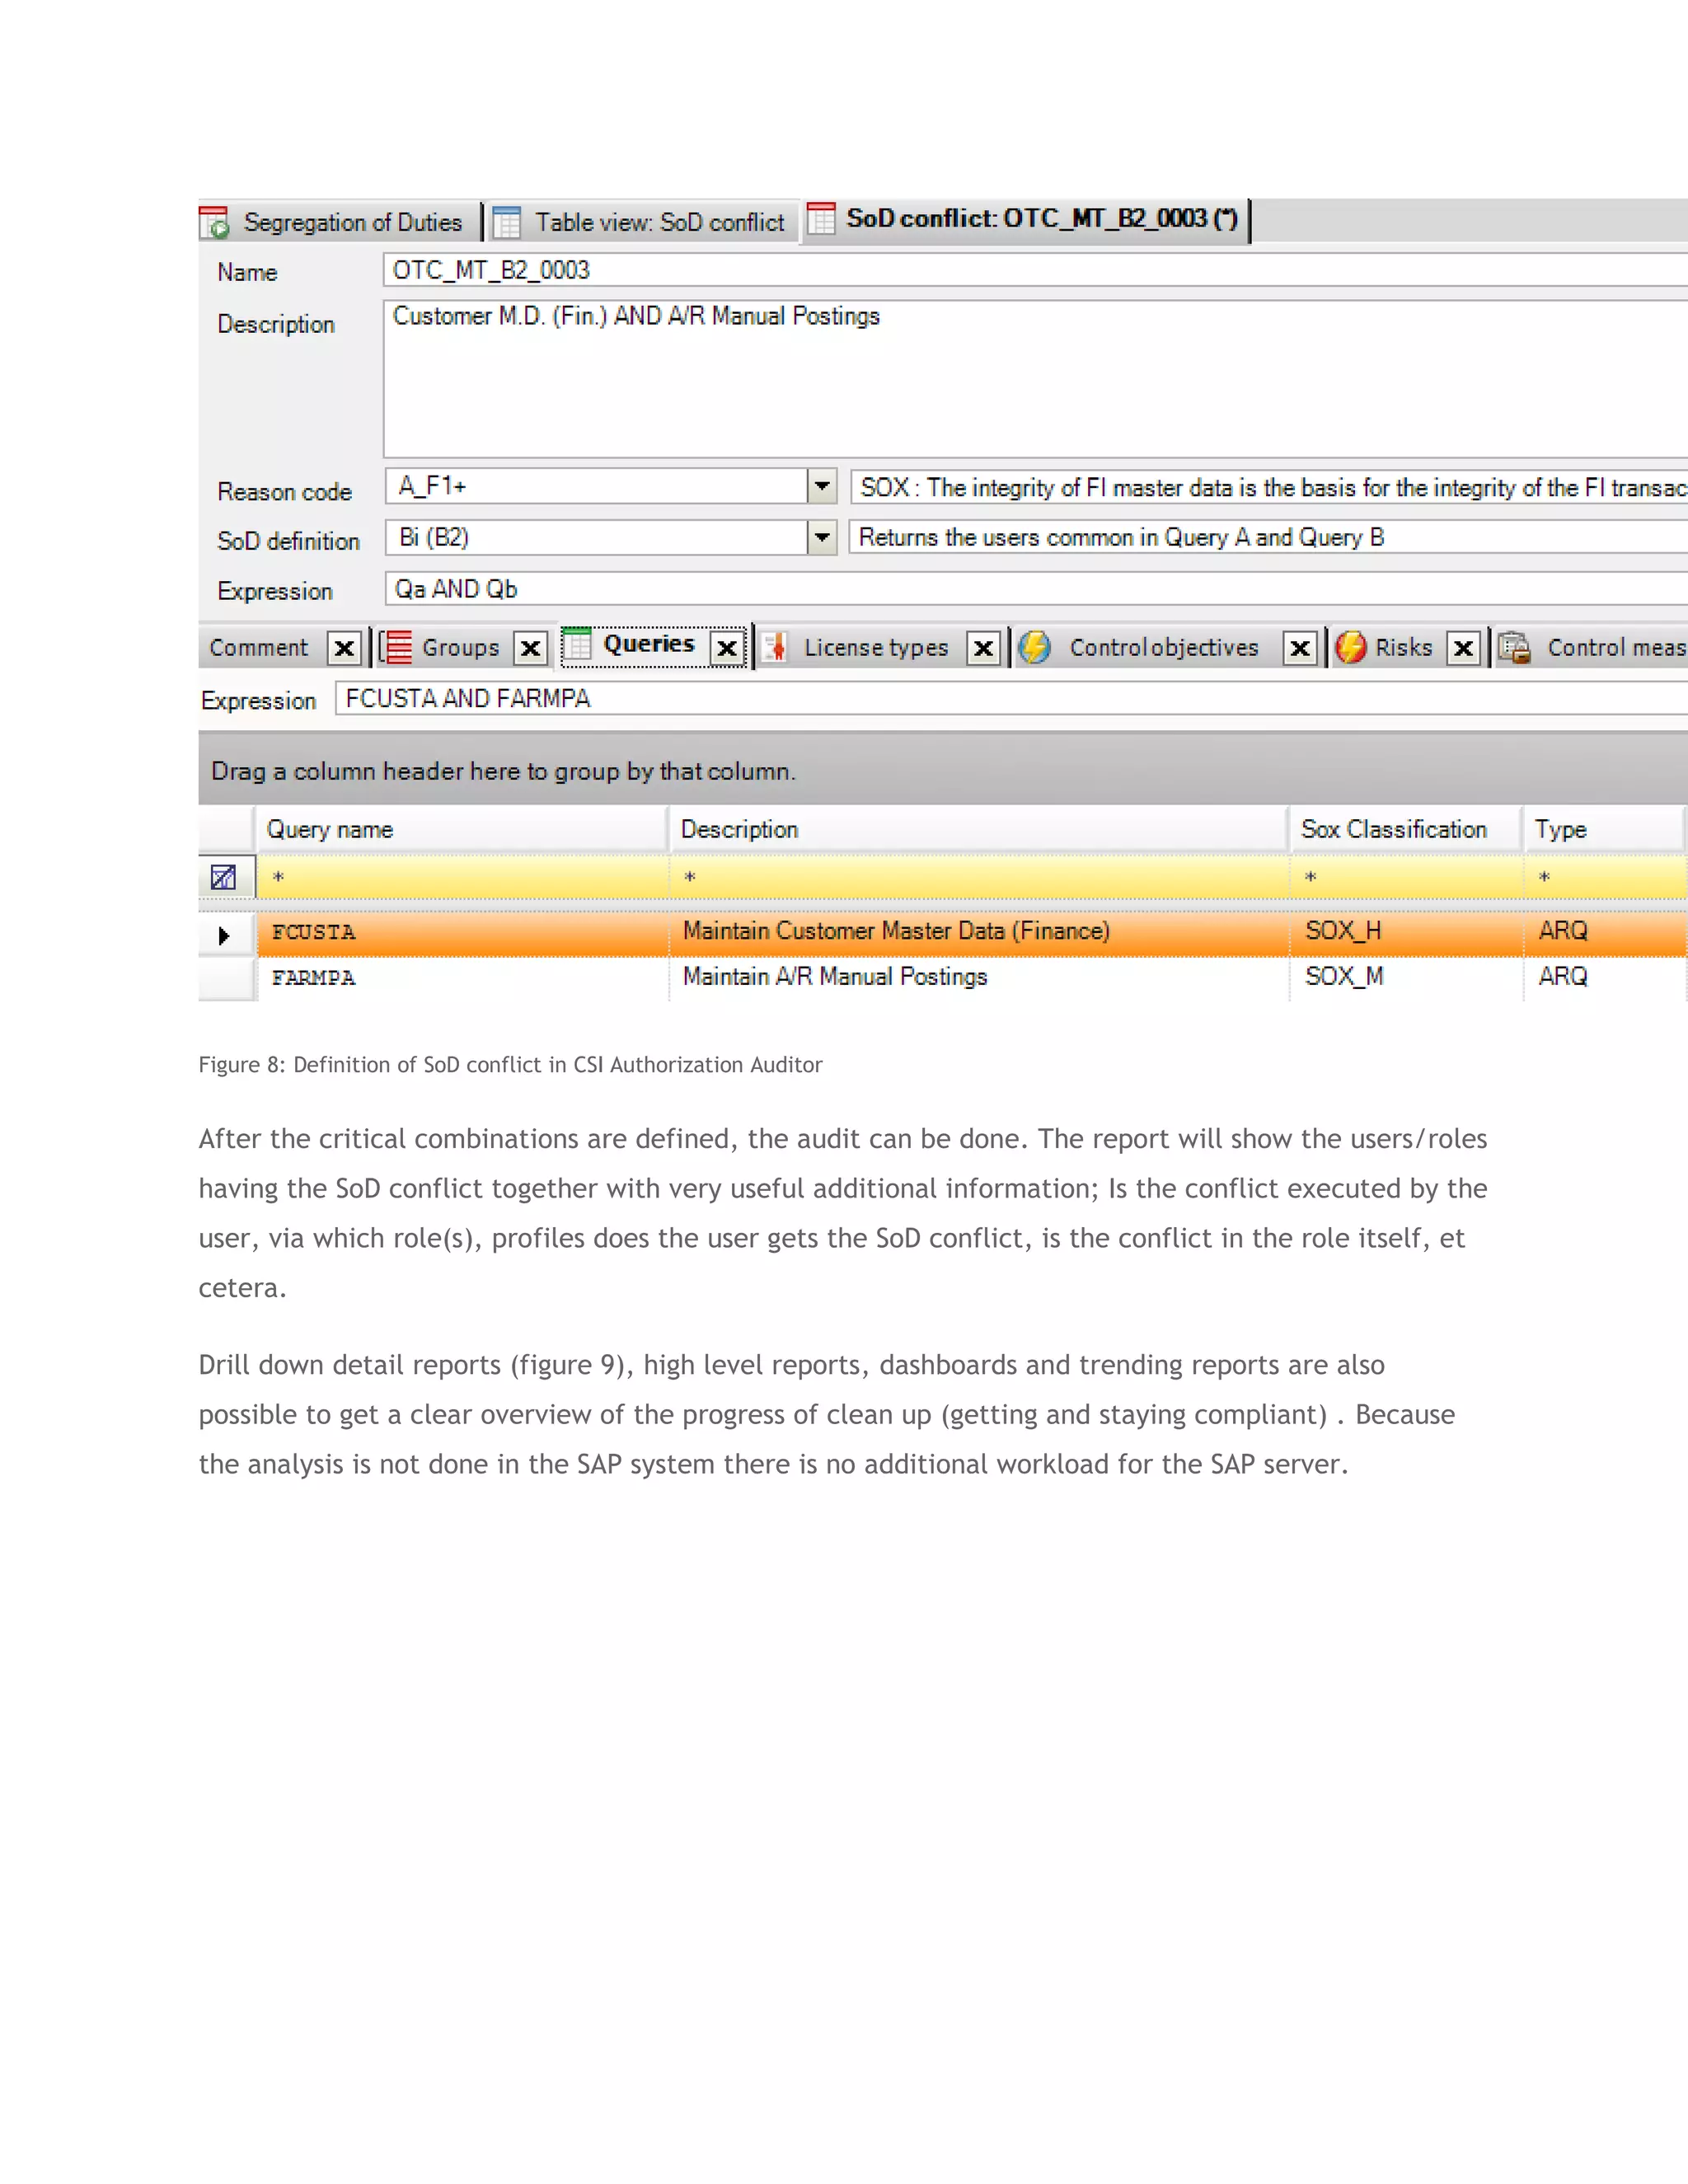Click the filter row editor icon
Image resolution: width=1688 pixels, height=2184 pixels.
coord(224,878)
